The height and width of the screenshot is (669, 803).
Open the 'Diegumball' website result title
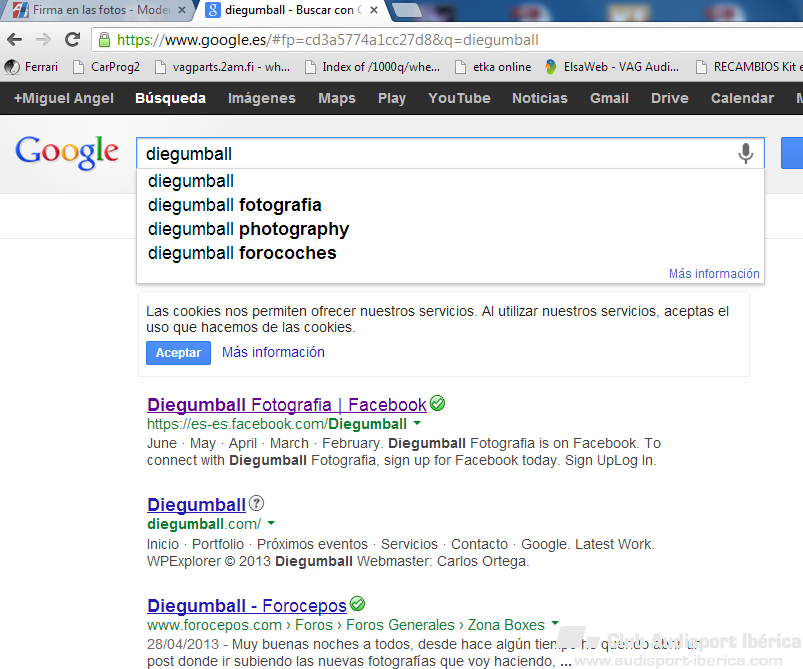click(196, 505)
